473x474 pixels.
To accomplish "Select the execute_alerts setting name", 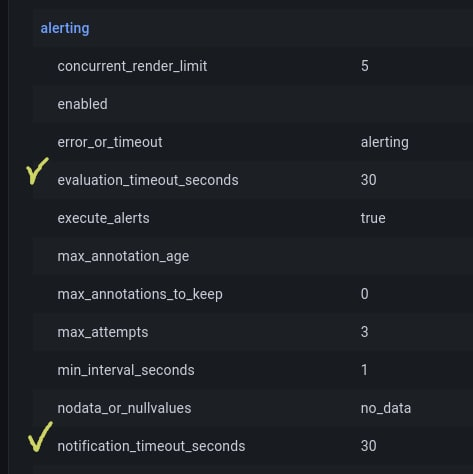I will [x=104, y=218].
